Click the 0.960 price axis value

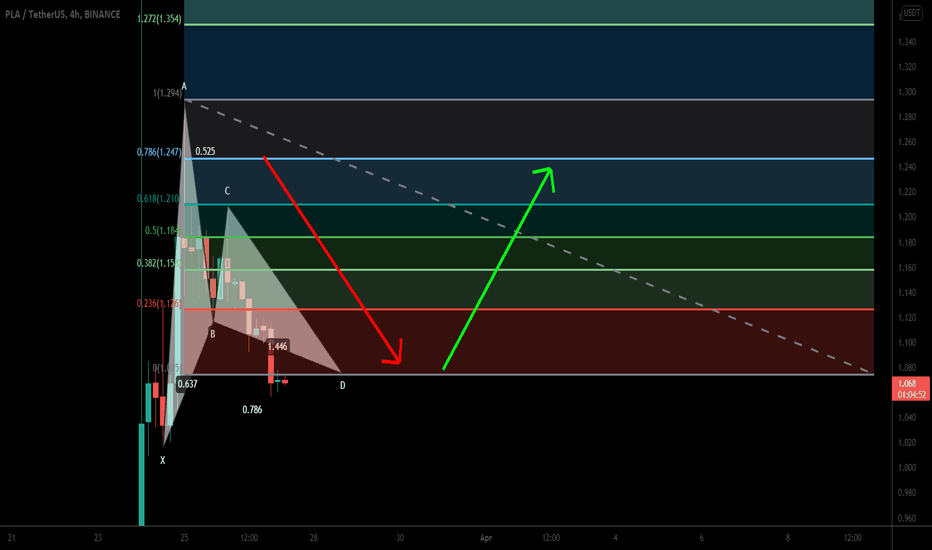click(907, 518)
